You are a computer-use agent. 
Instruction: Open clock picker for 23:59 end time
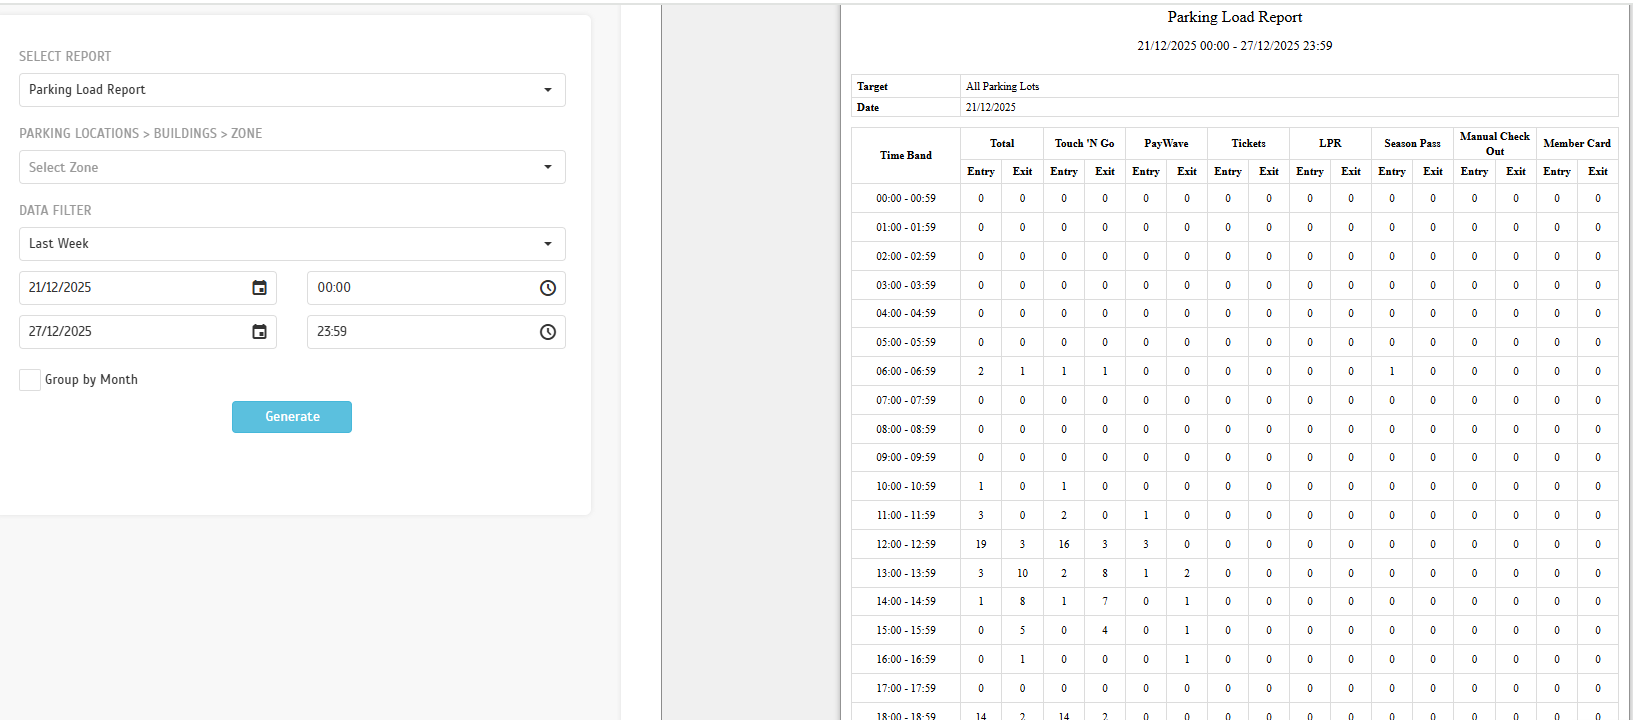pyautogui.click(x=547, y=332)
